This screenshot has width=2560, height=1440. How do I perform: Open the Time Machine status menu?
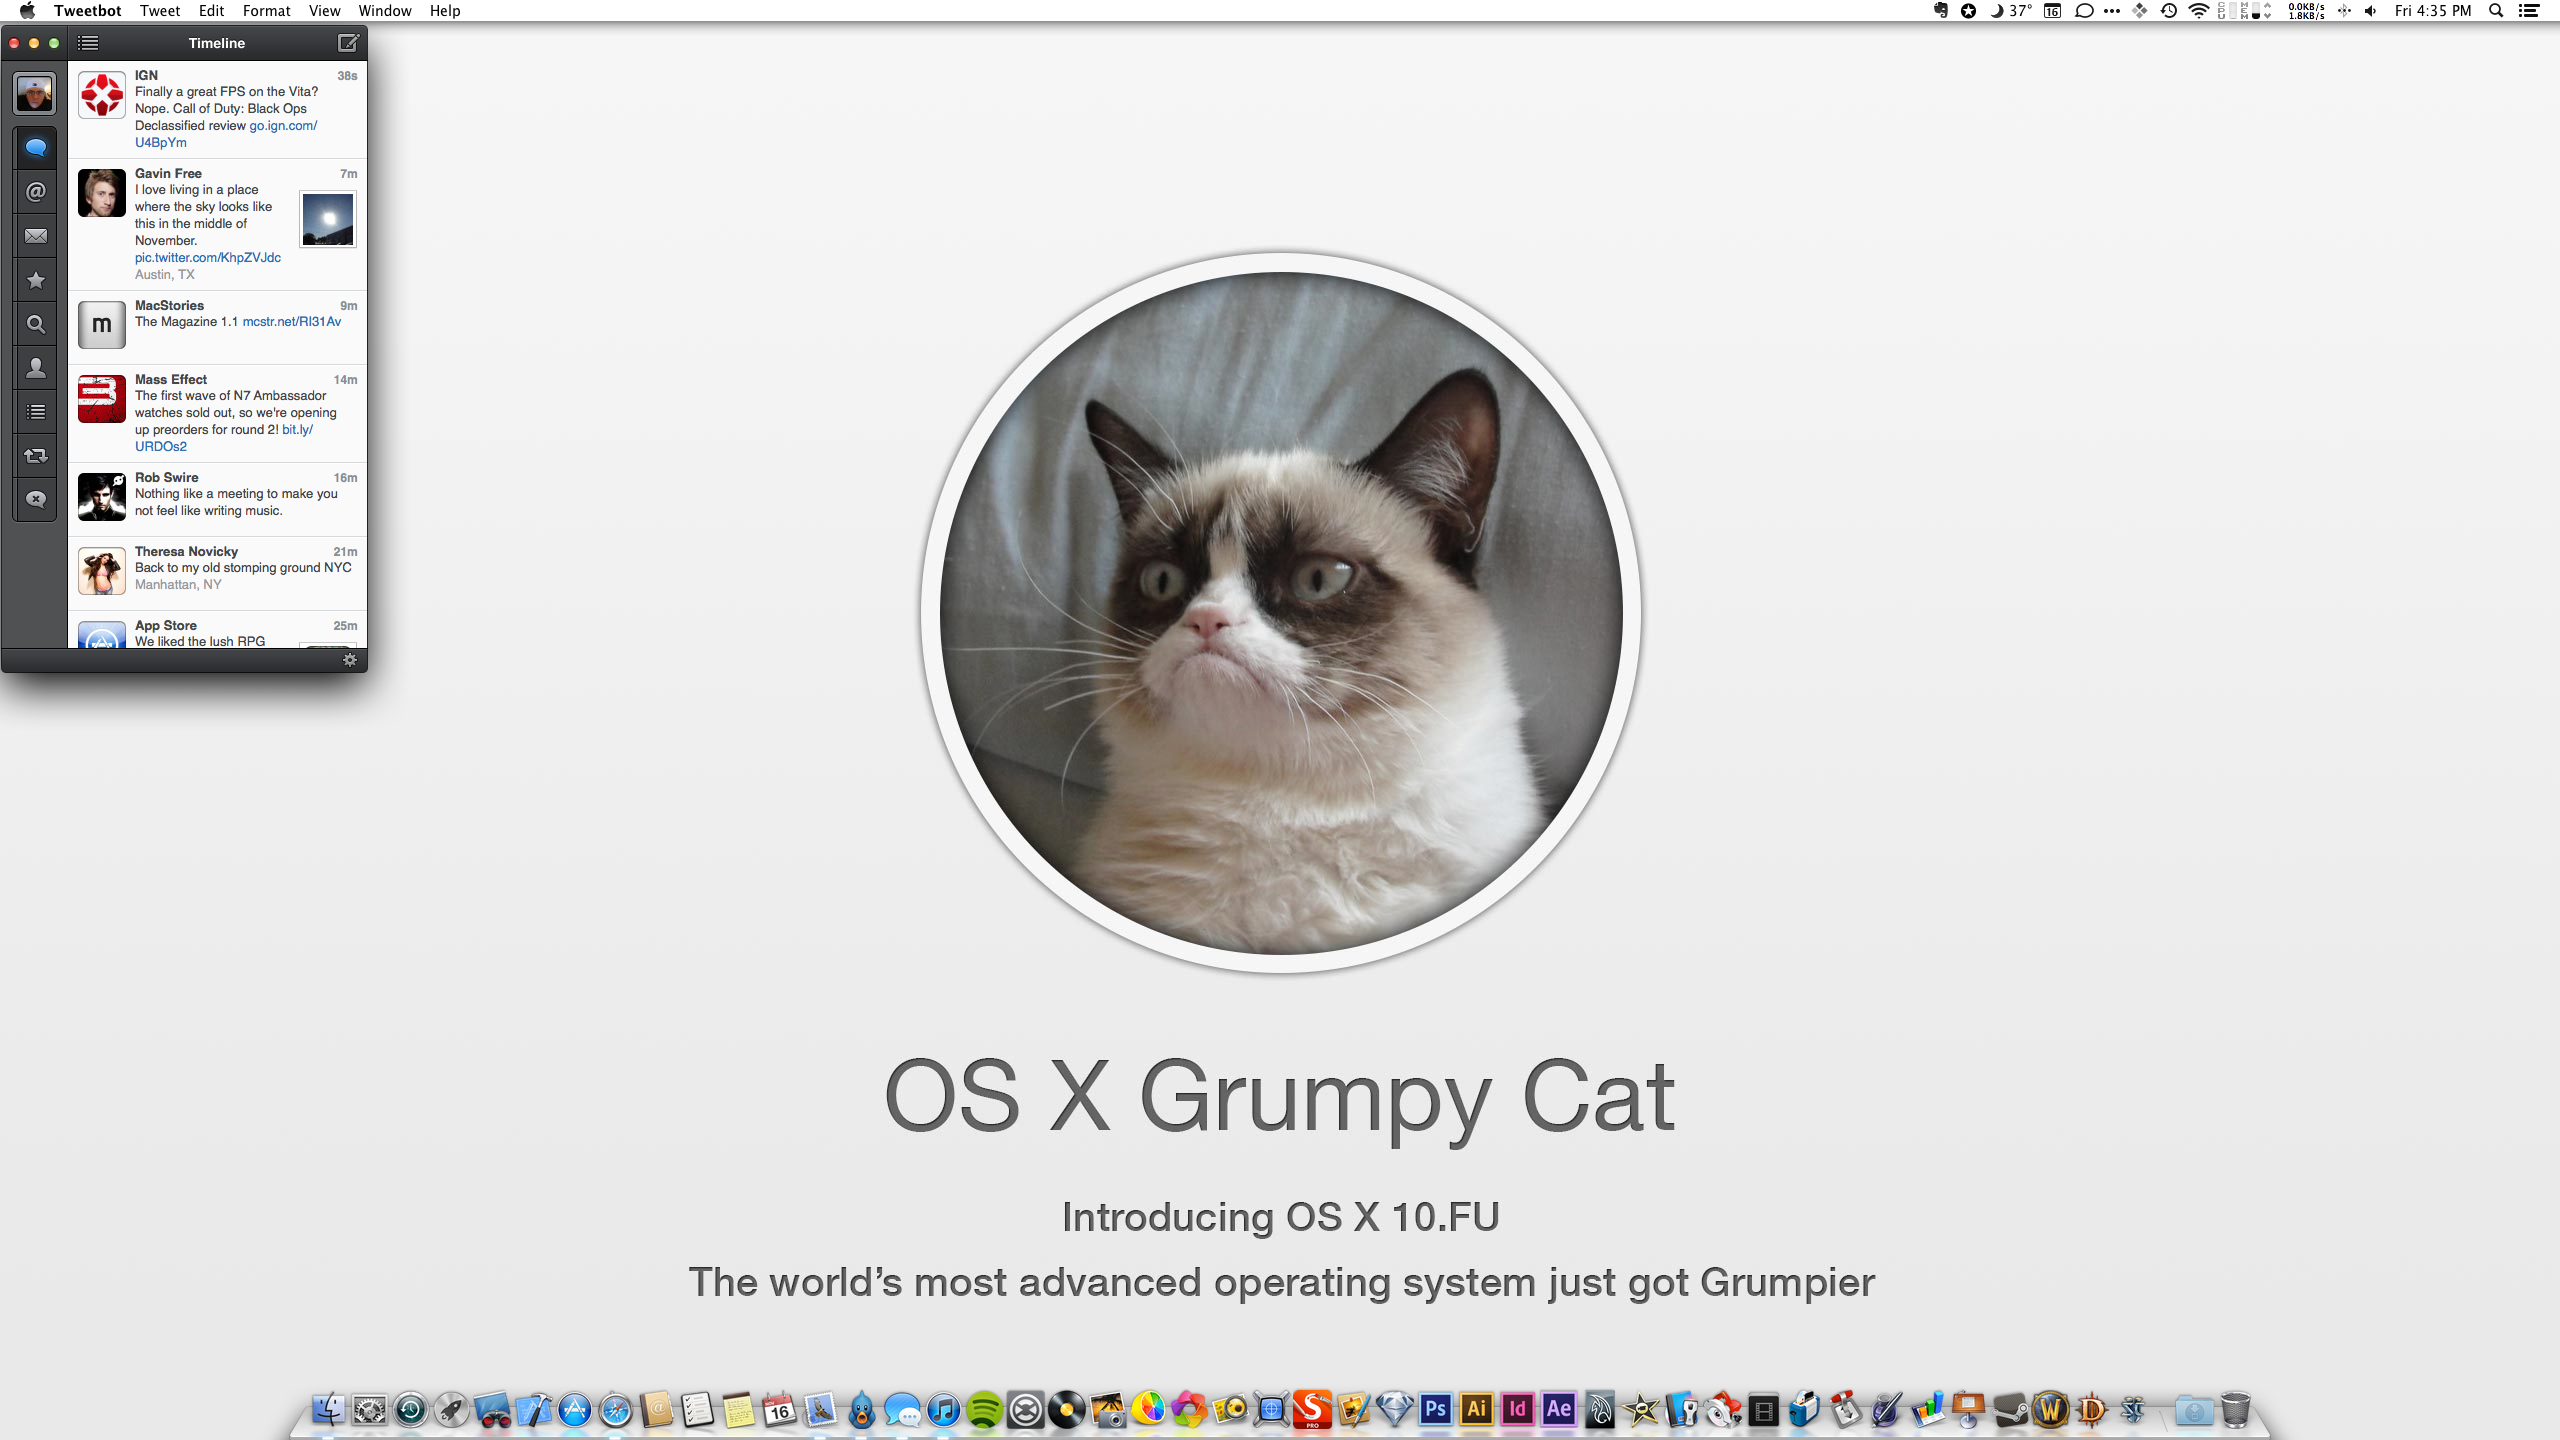2168,11
